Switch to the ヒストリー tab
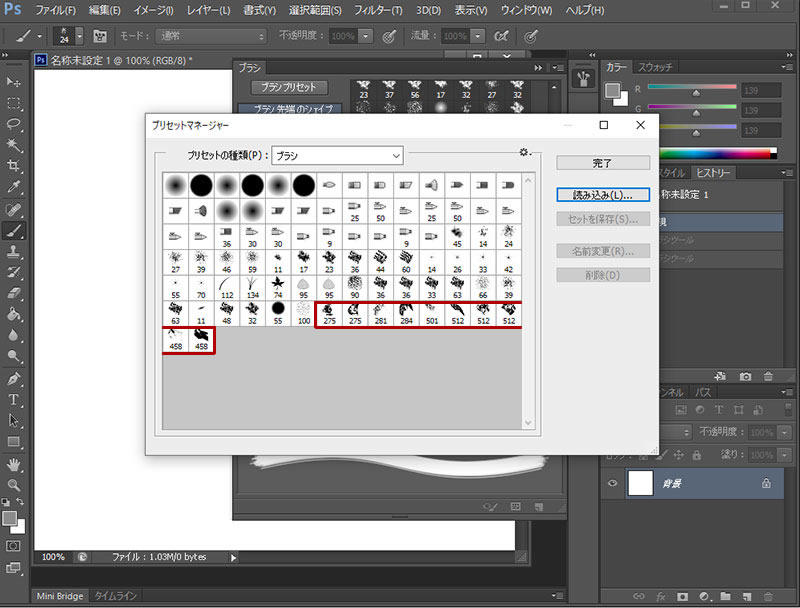 713,173
